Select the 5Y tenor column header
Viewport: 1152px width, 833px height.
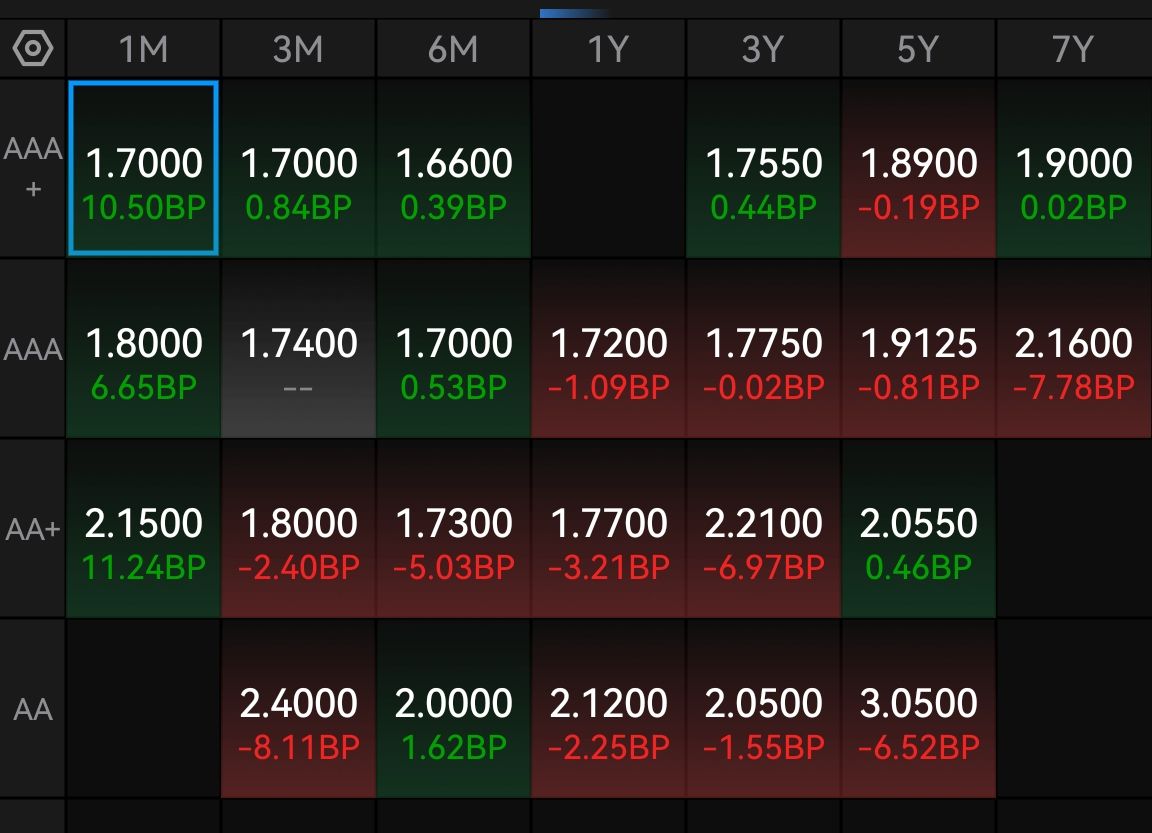coord(918,49)
